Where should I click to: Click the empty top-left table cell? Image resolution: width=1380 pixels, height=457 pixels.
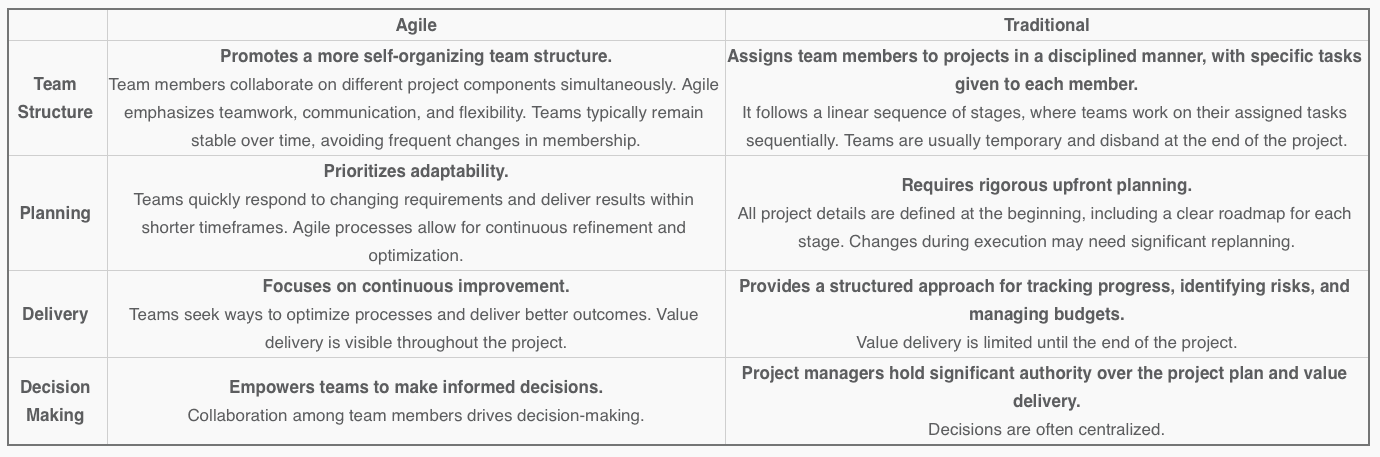click(57, 25)
